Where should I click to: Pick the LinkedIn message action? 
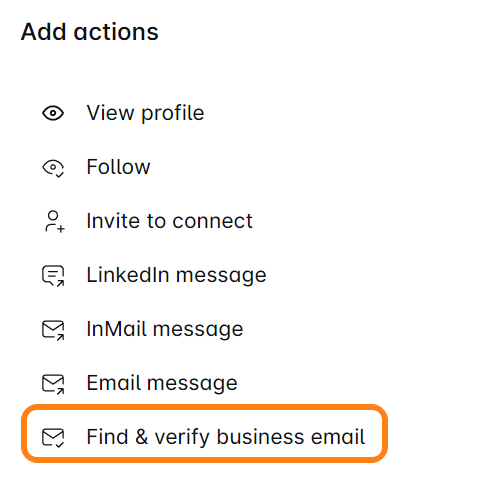click(176, 275)
